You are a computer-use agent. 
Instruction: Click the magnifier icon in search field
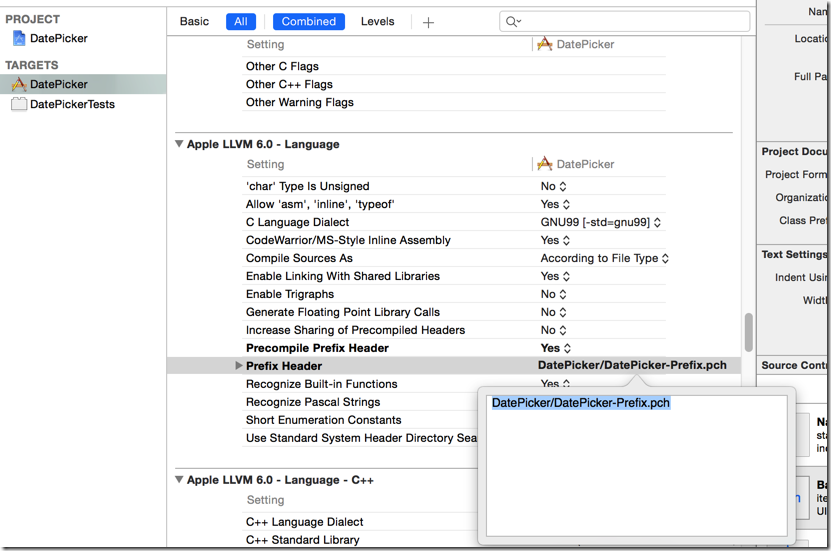[x=512, y=22]
